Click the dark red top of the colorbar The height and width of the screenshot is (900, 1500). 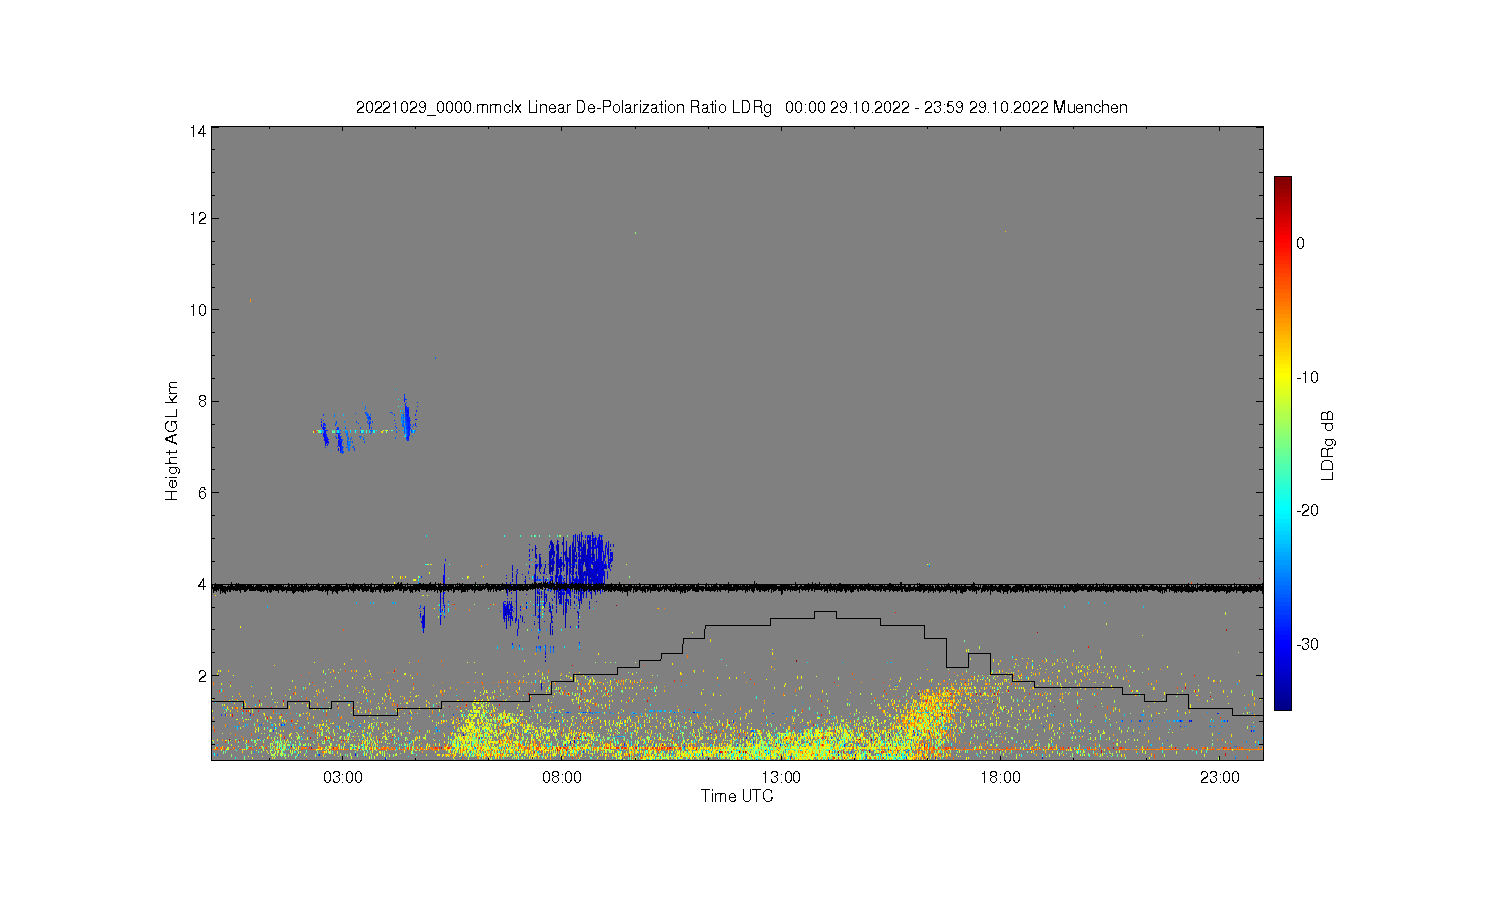pyautogui.click(x=1282, y=184)
